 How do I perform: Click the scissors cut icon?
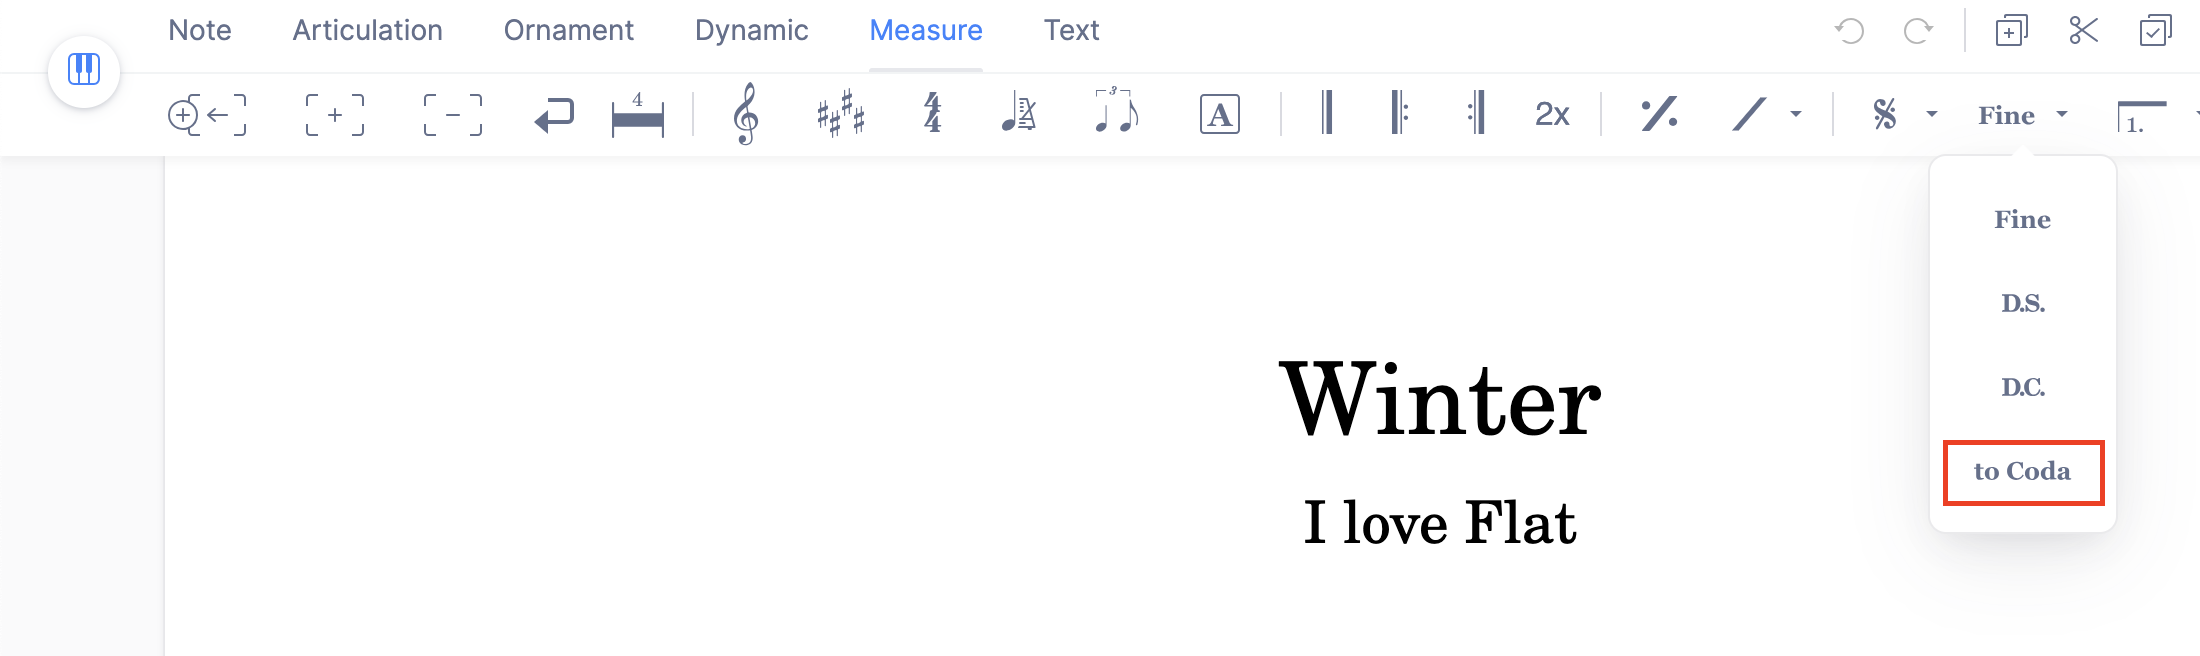click(2083, 31)
